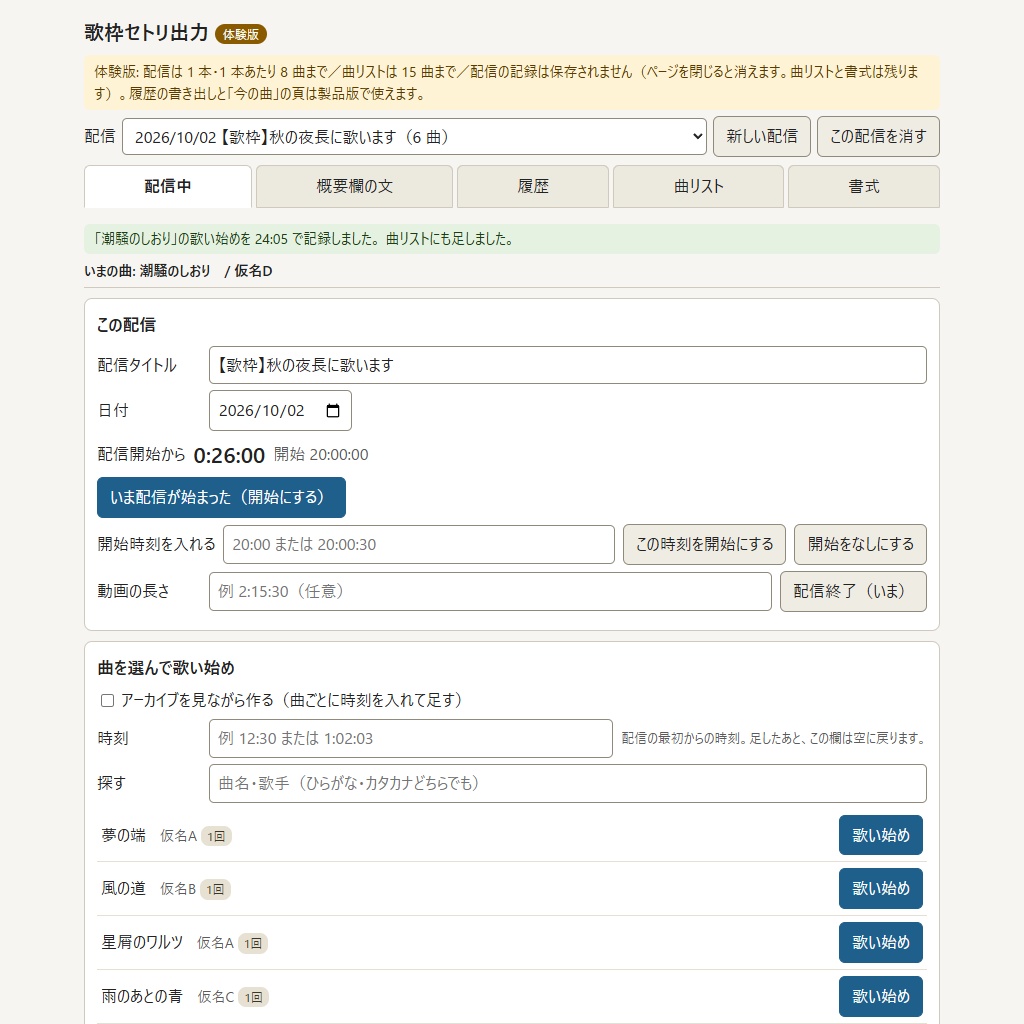Switch to the 配信中 tab
Viewport: 1024px width, 1024px height.
[x=168, y=187]
